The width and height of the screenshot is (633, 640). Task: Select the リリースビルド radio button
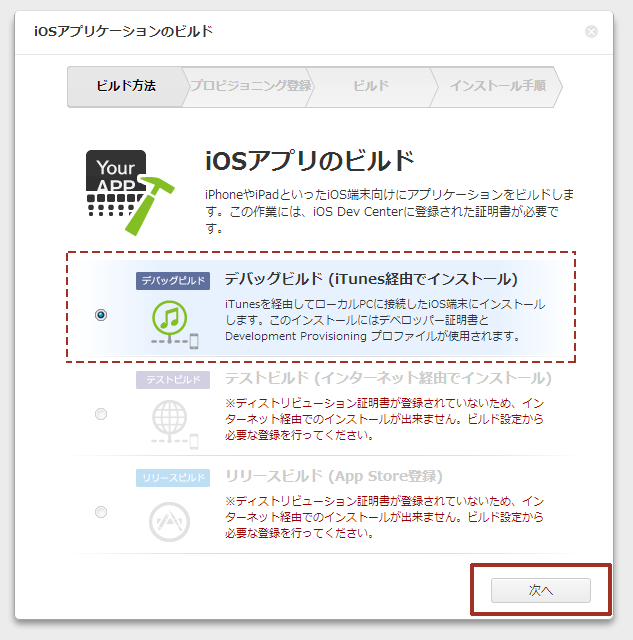101,512
